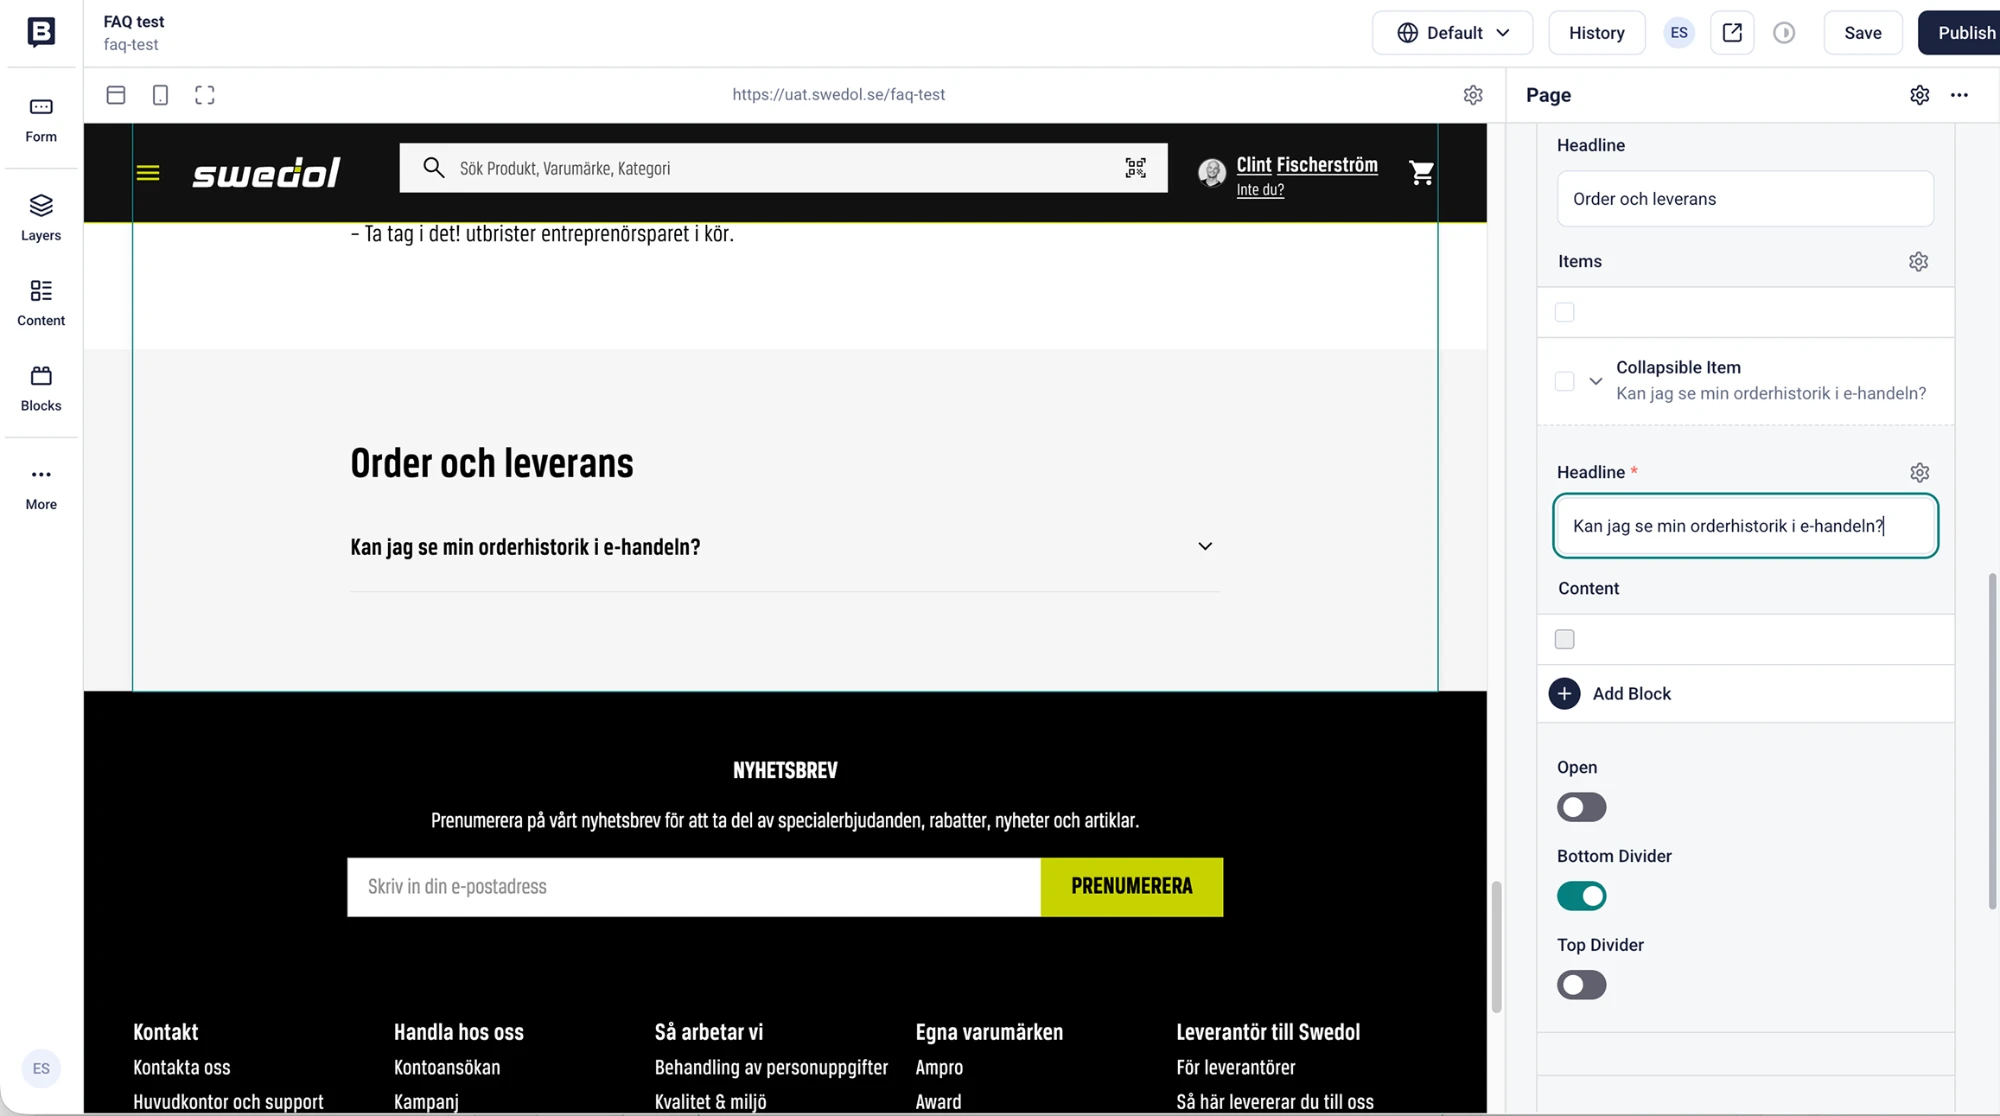Open the More sidebar menu
2000x1116 pixels.
pyautogui.click(x=41, y=487)
